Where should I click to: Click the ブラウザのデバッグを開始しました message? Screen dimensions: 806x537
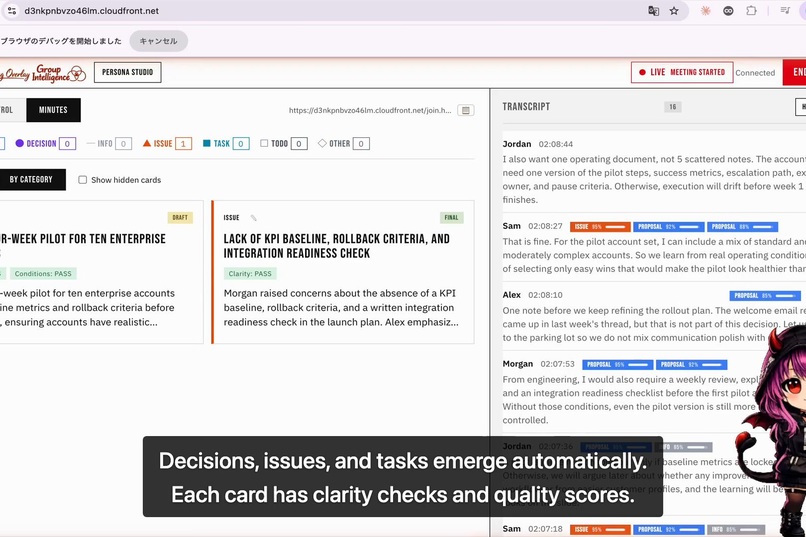tap(61, 41)
